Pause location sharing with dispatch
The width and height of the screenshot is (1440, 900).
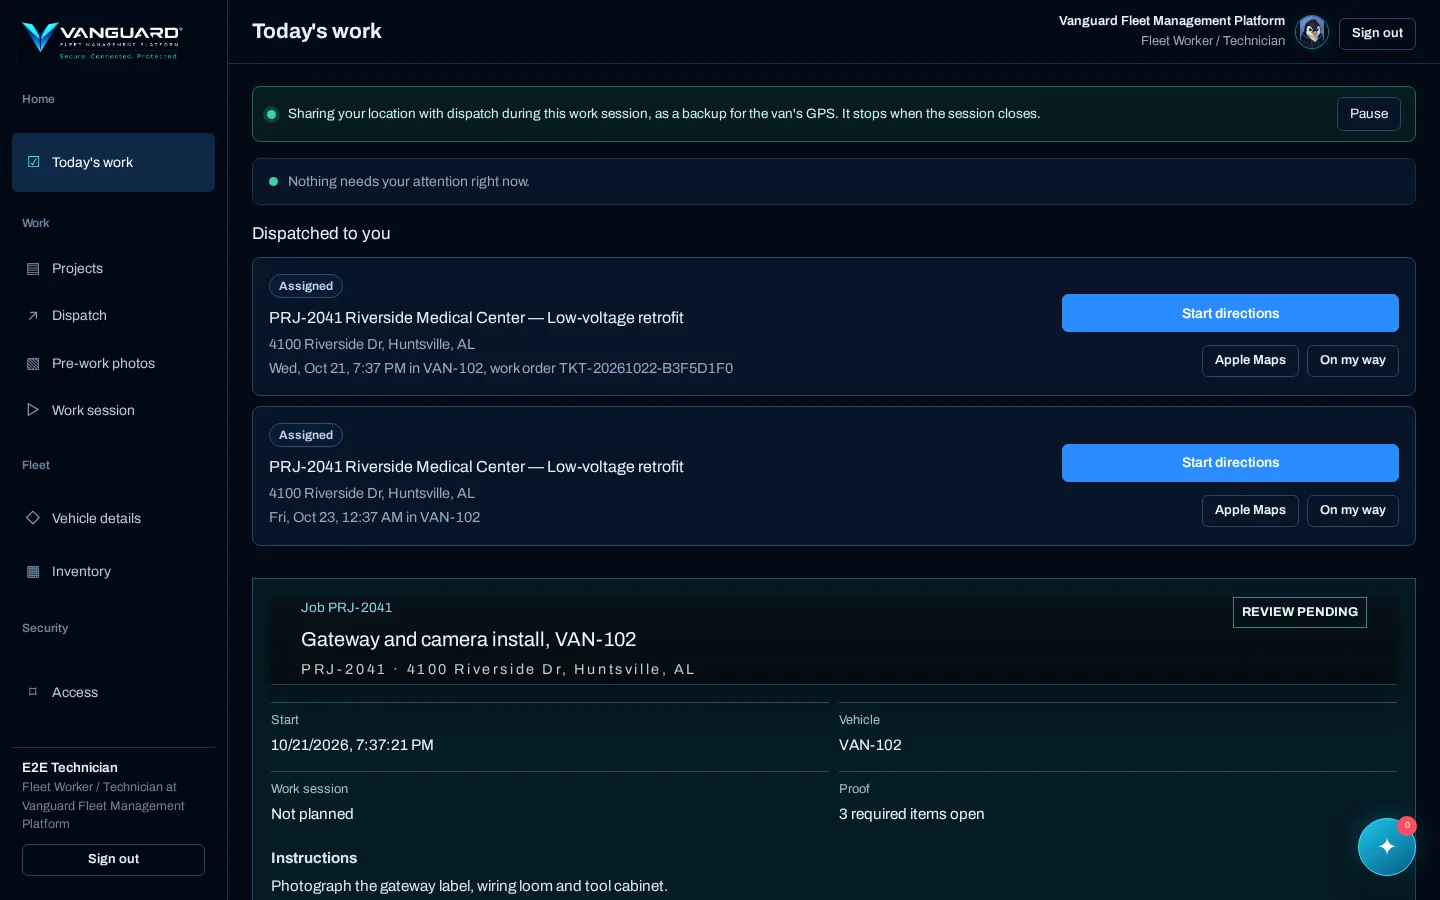point(1369,114)
